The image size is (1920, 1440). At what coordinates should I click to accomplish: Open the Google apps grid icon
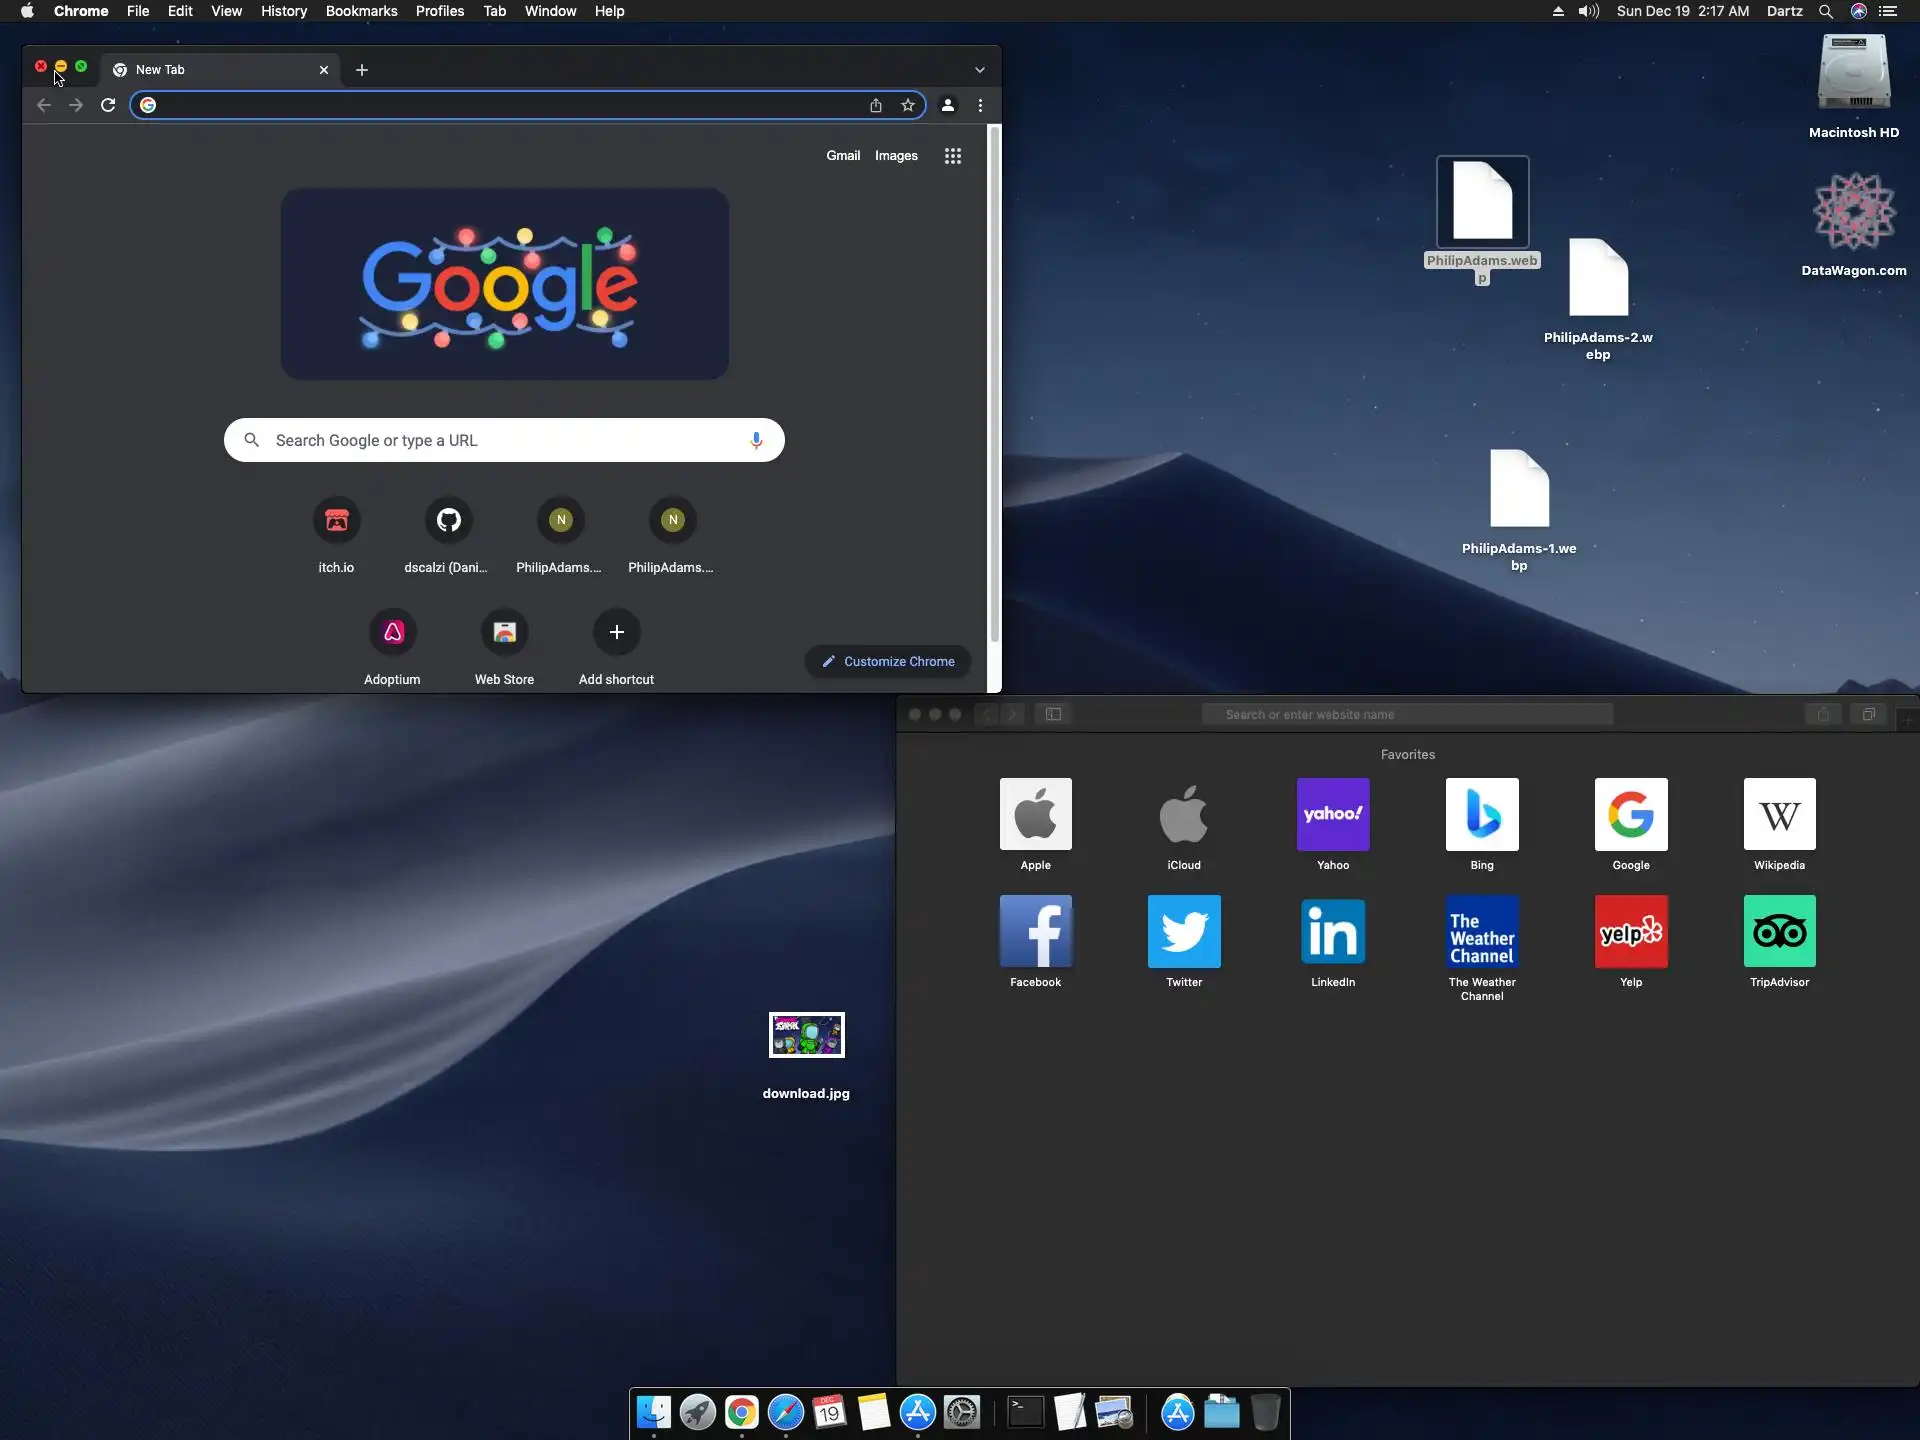click(952, 156)
